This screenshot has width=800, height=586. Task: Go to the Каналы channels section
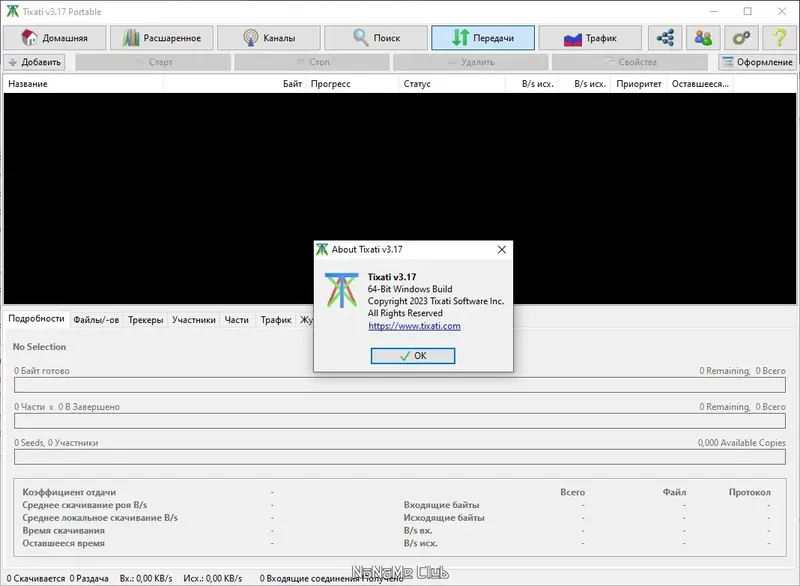[269, 38]
